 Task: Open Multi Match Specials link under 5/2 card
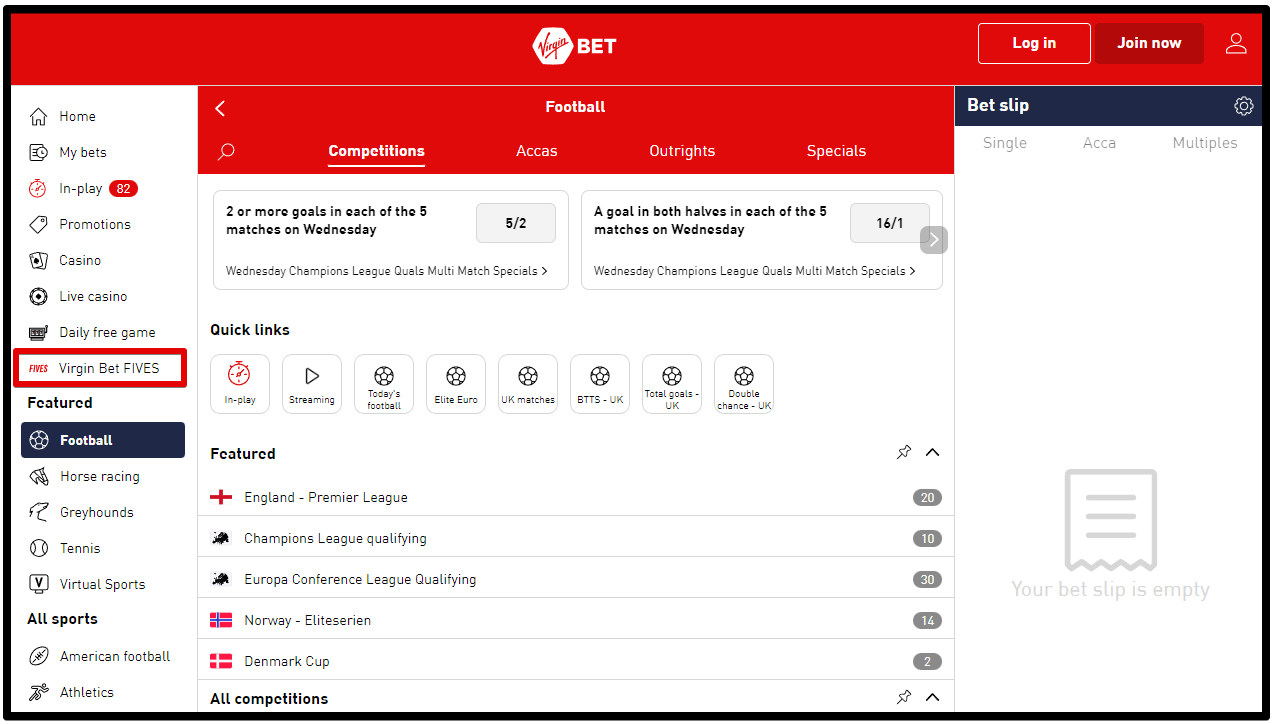tap(387, 271)
